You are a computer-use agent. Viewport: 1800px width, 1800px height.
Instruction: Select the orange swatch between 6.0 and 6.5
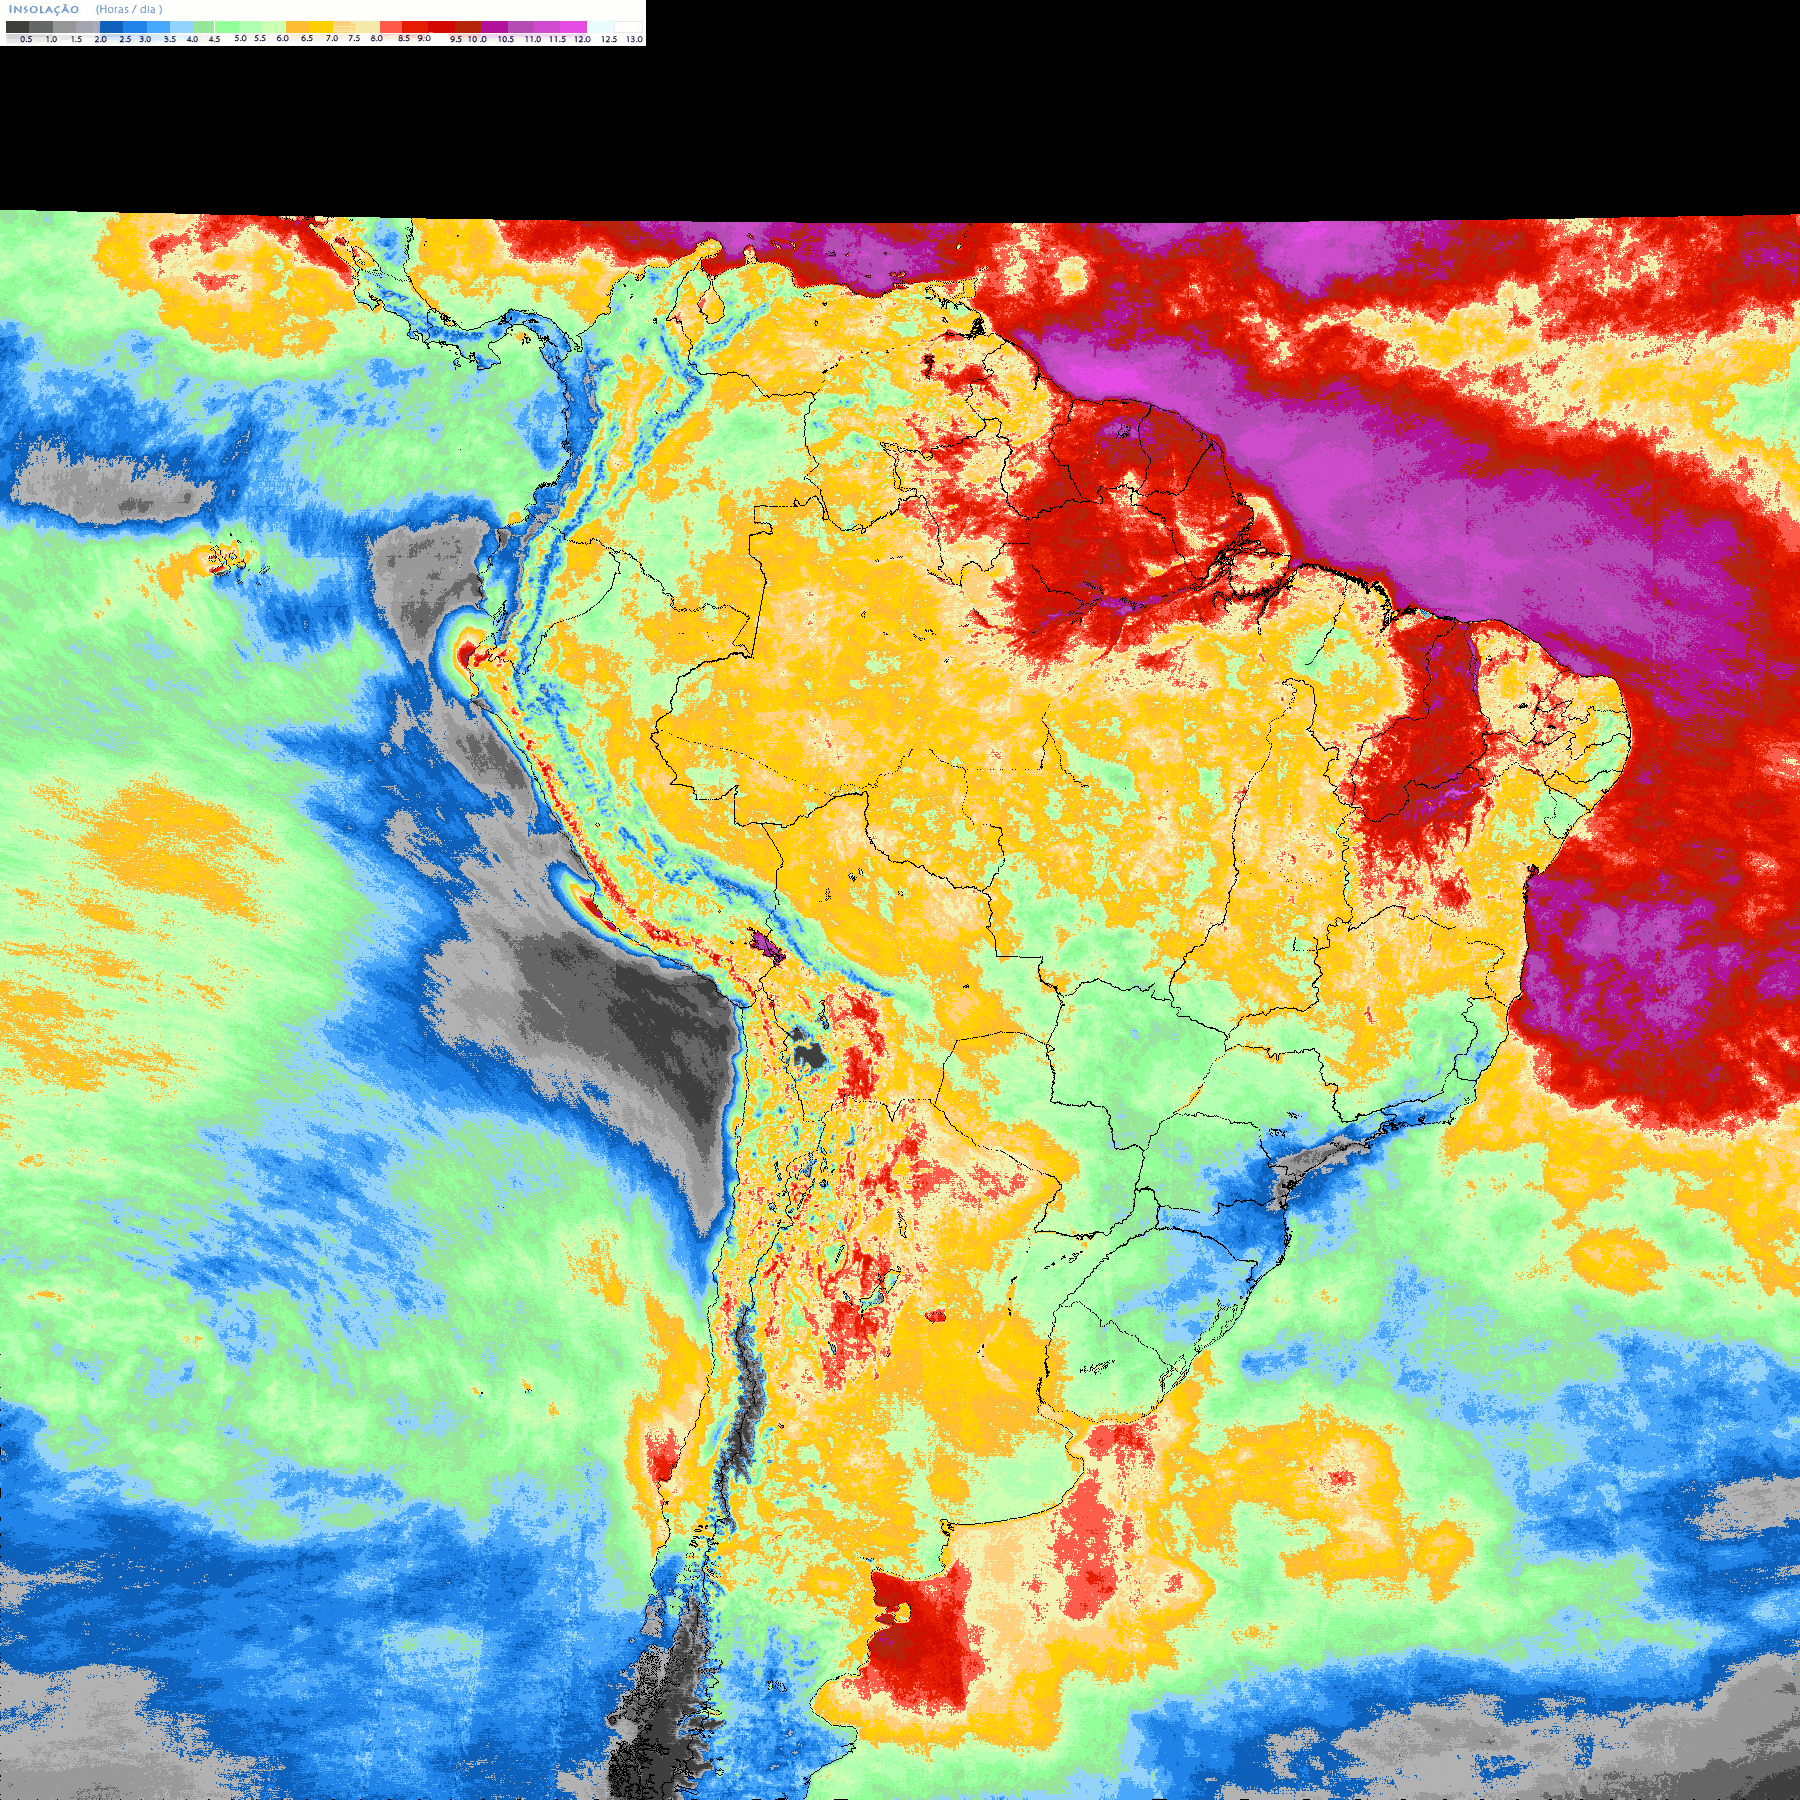pyautogui.click(x=298, y=27)
